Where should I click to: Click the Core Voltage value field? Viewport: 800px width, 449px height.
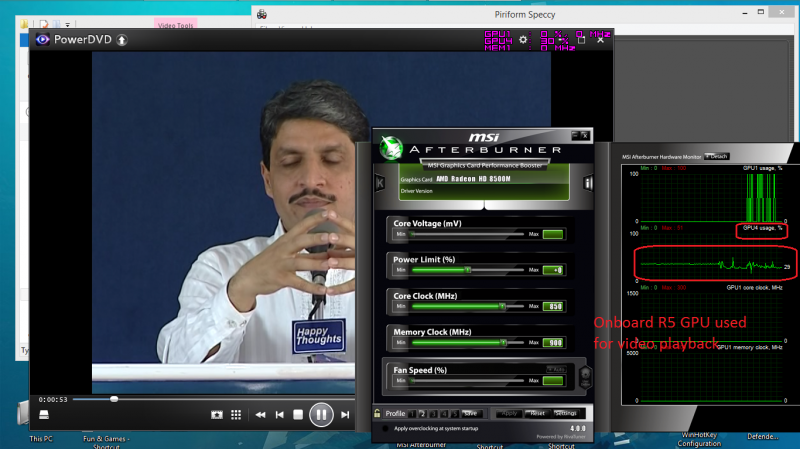pyautogui.click(x=553, y=234)
